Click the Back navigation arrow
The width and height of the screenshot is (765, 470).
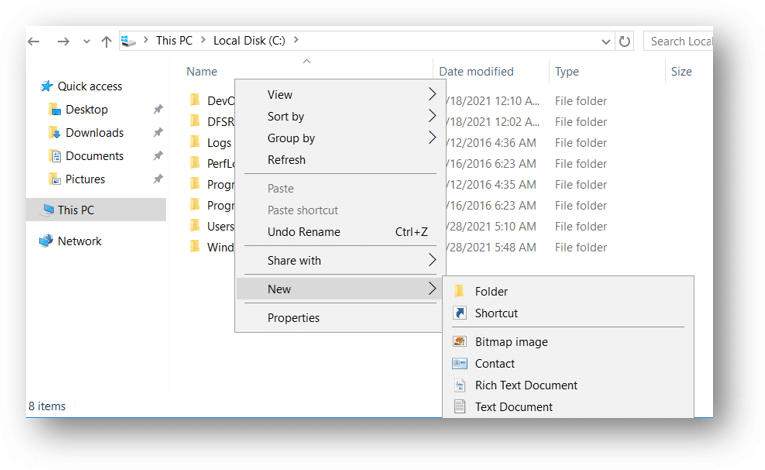pos(34,41)
